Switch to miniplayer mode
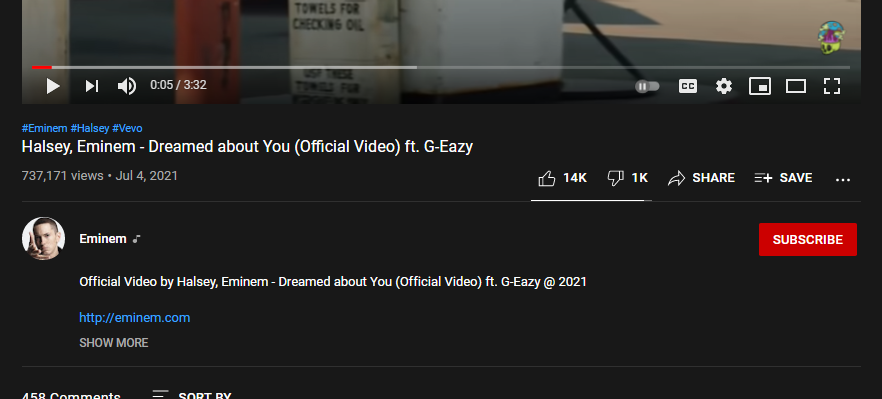Screen dimensions: 882x399 click(x=760, y=86)
